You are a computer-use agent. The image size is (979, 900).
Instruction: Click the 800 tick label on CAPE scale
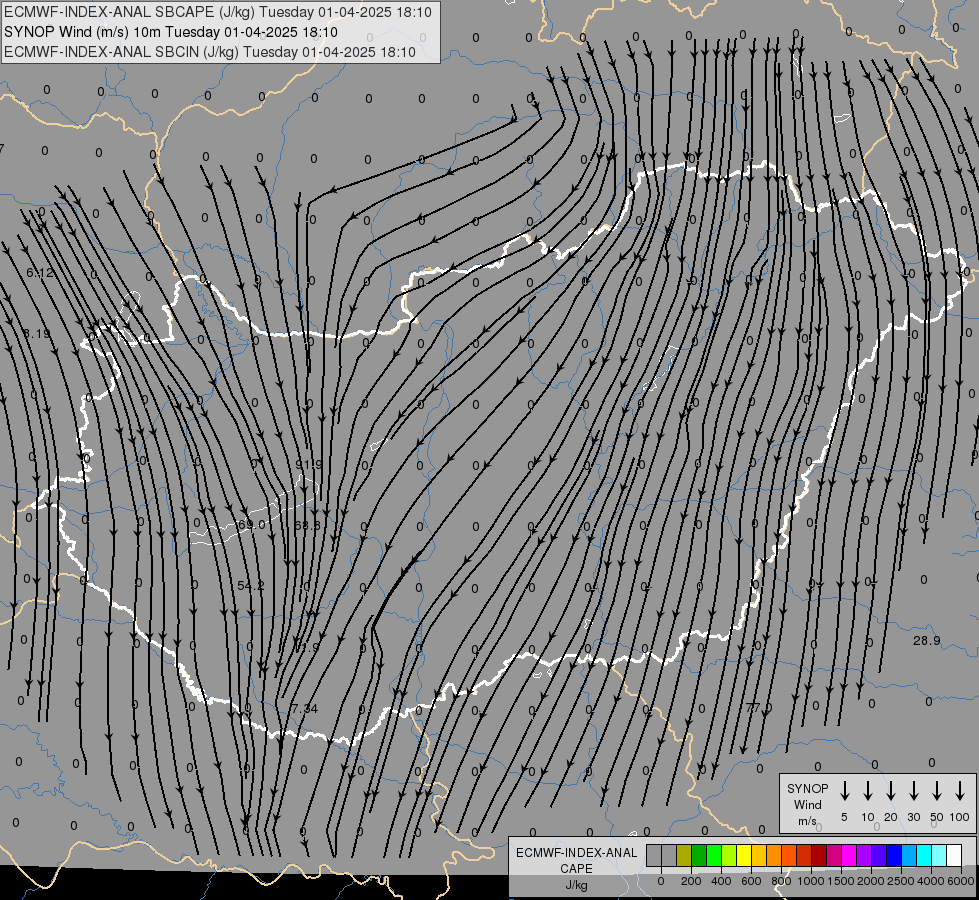[781, 881]
